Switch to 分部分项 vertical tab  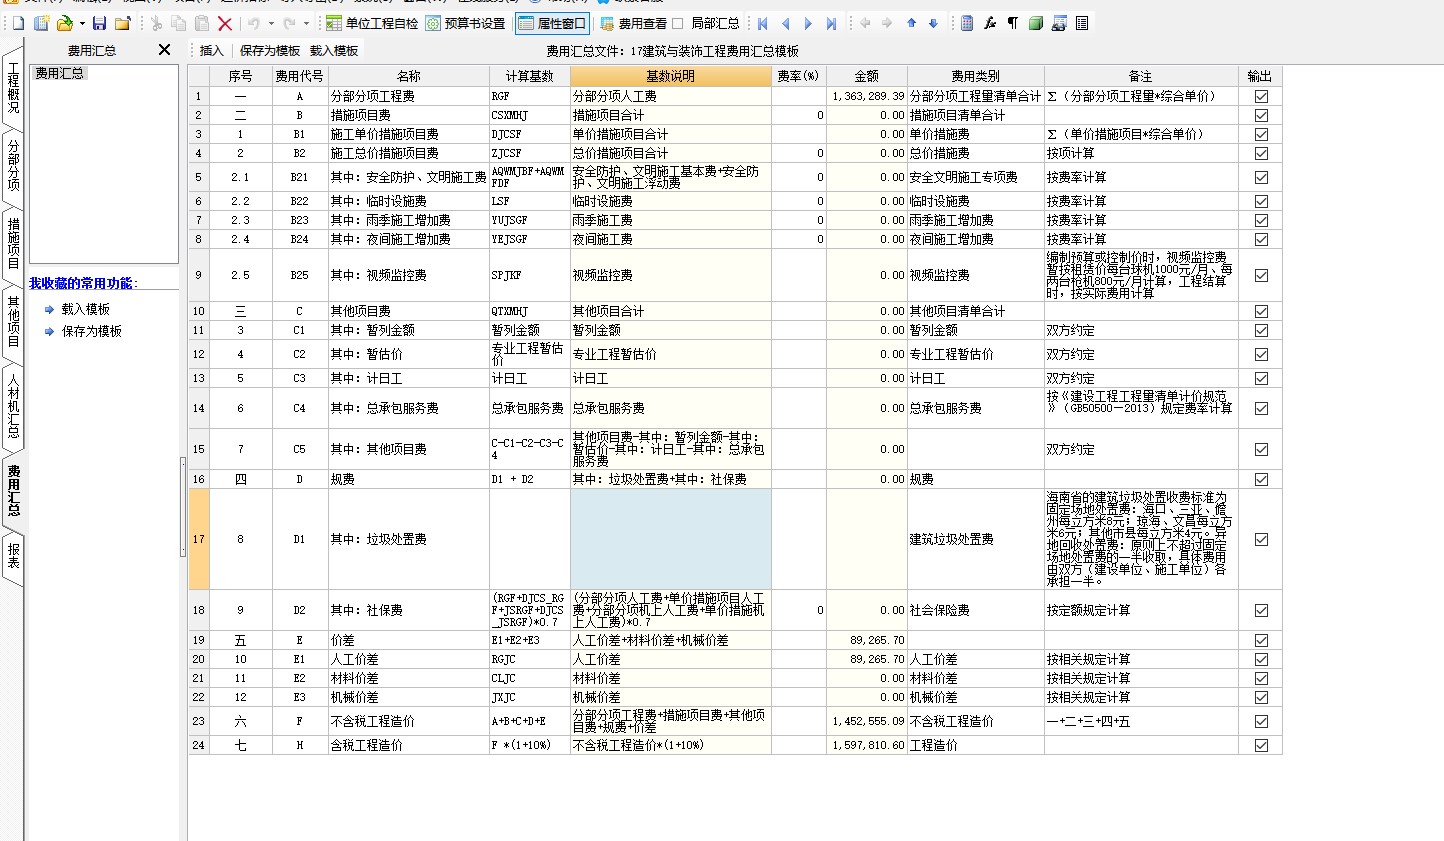click(x=13, y=165)
